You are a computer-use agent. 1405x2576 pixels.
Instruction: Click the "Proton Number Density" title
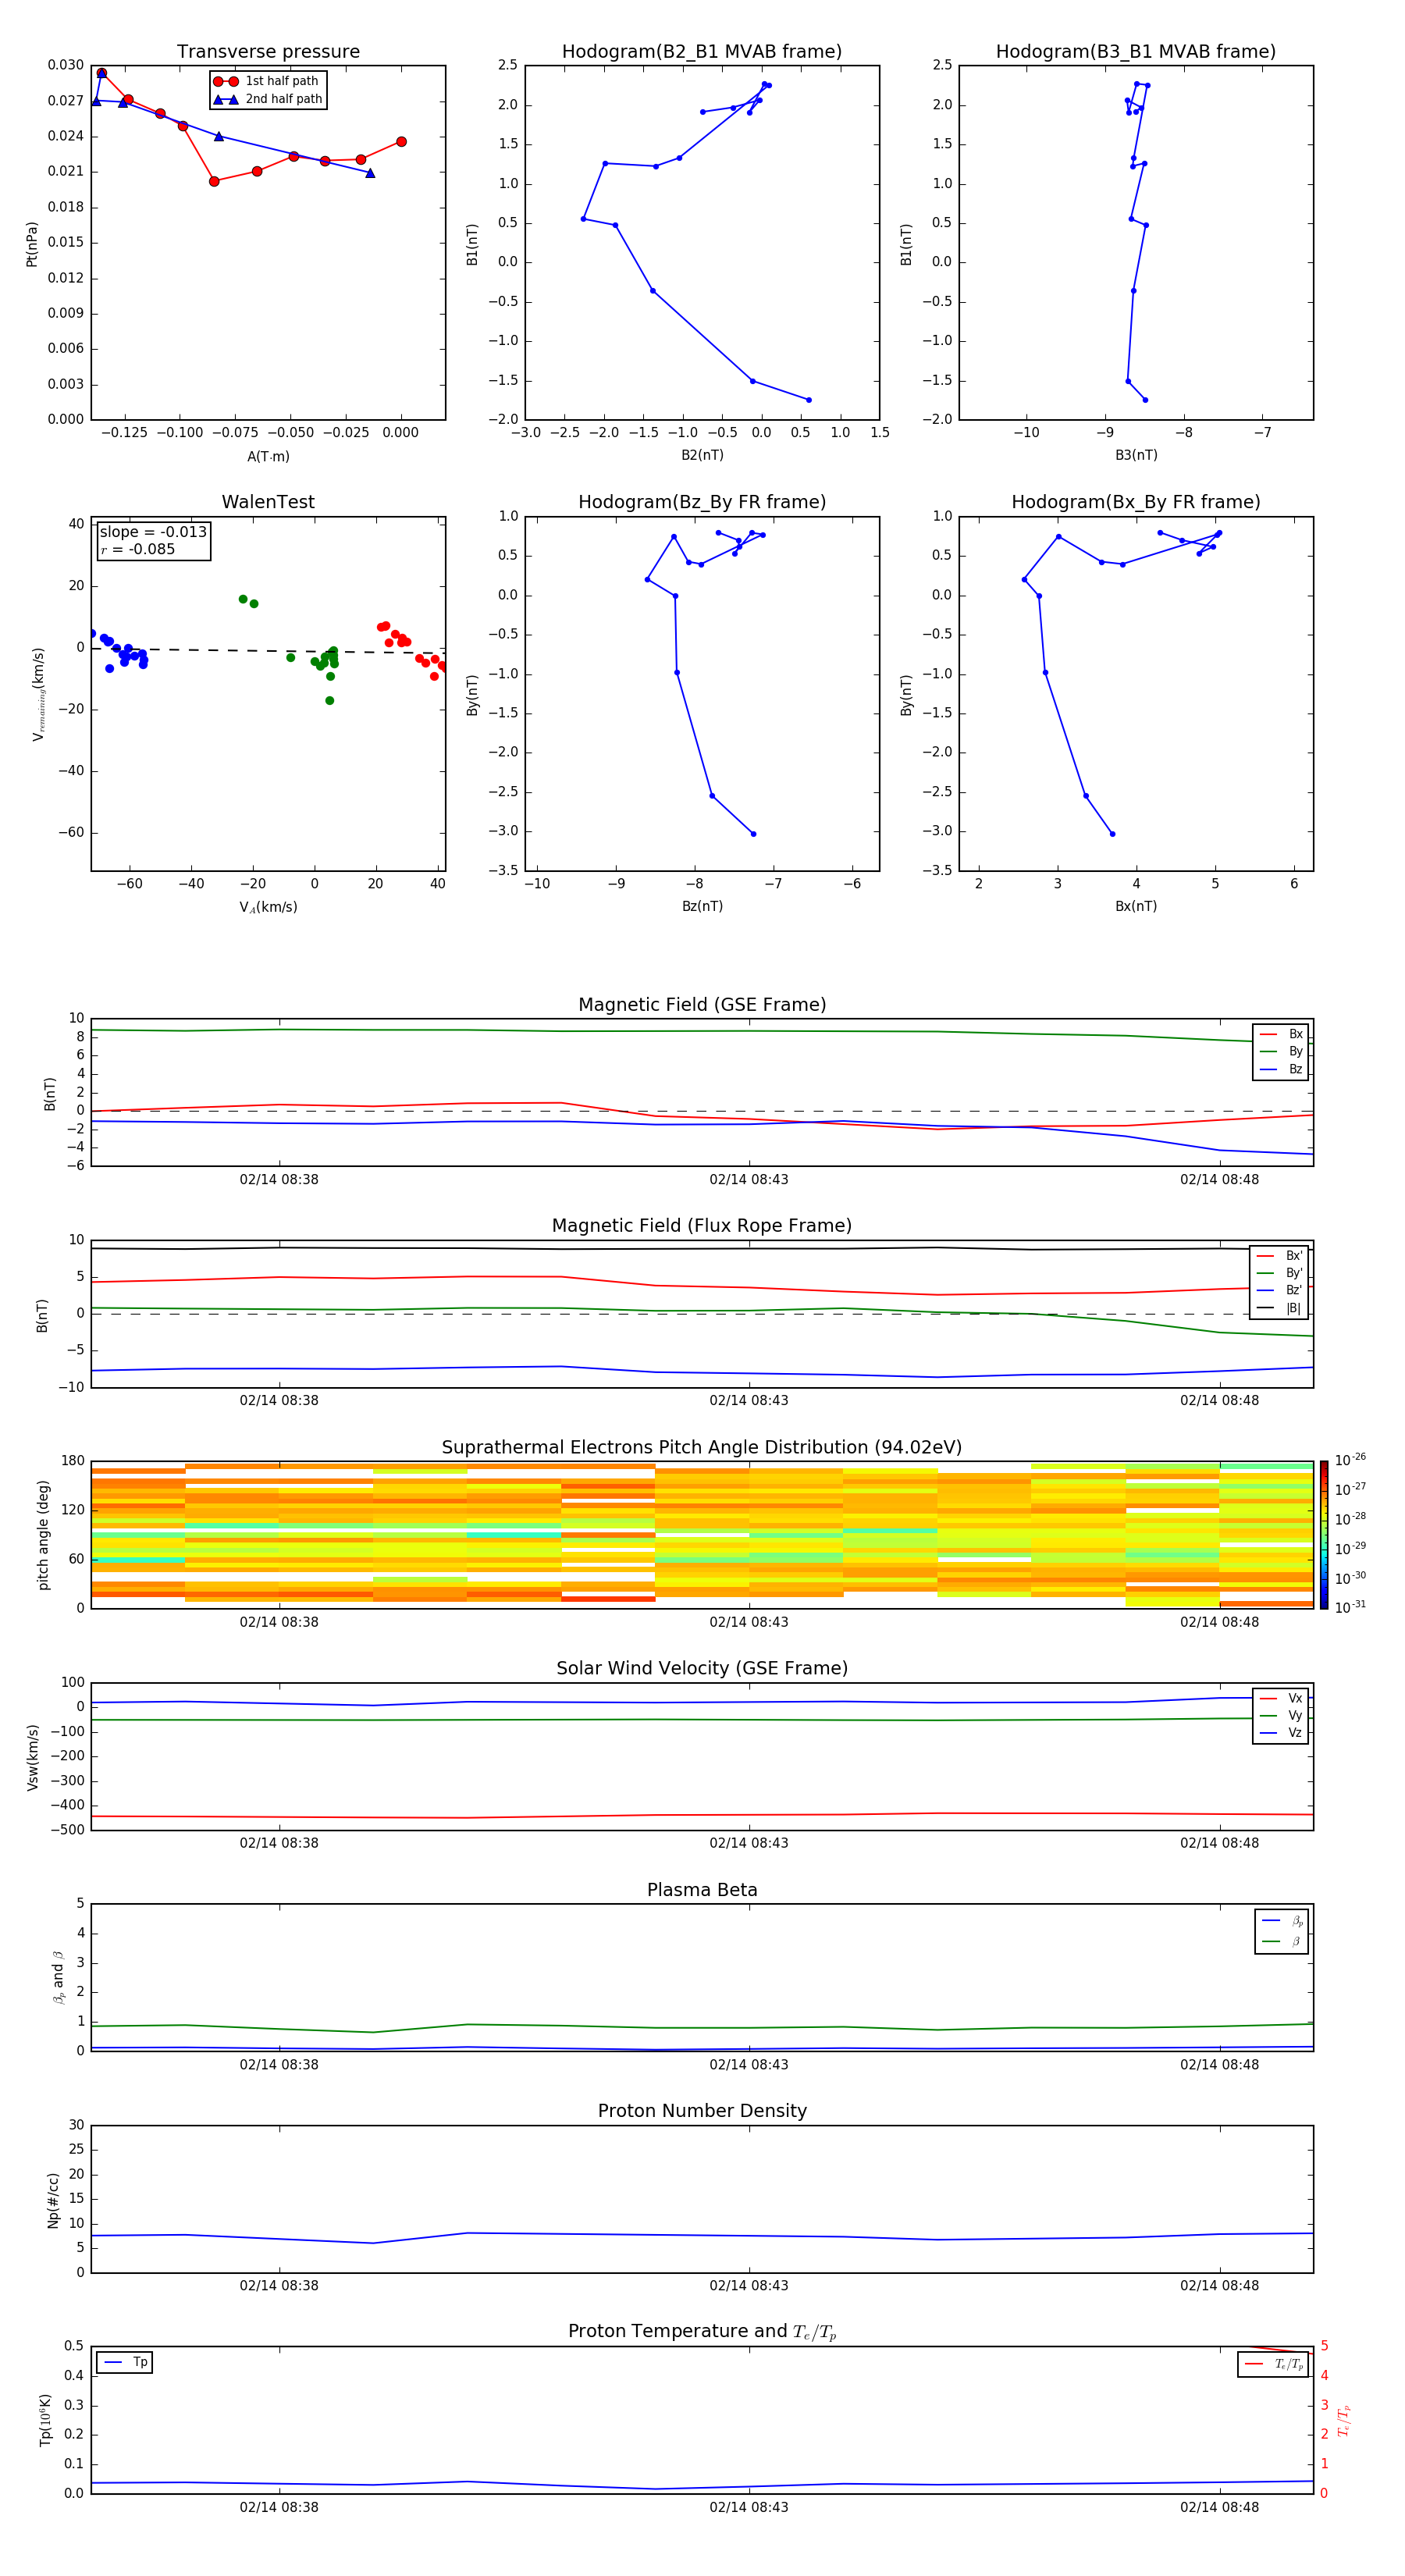tap(701, 2111)
